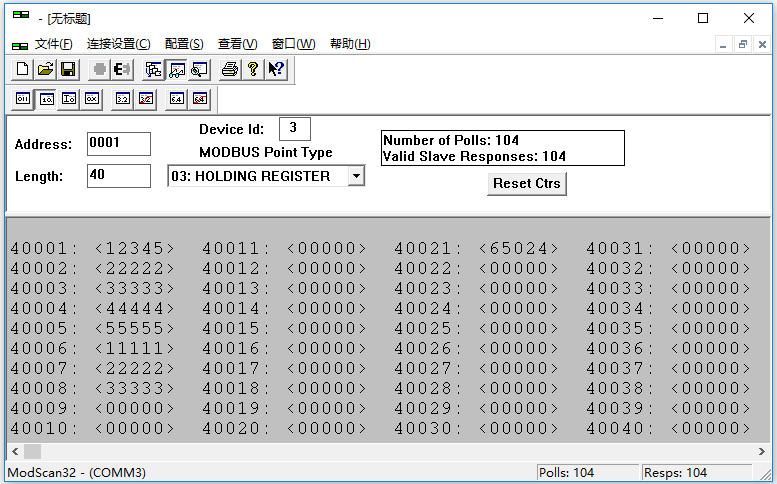Image resolution: width=777 pixels, height=484 pixels.
Task: Open the 查看(V) menu
Action: pyautogui.click(x=237, y=44)
